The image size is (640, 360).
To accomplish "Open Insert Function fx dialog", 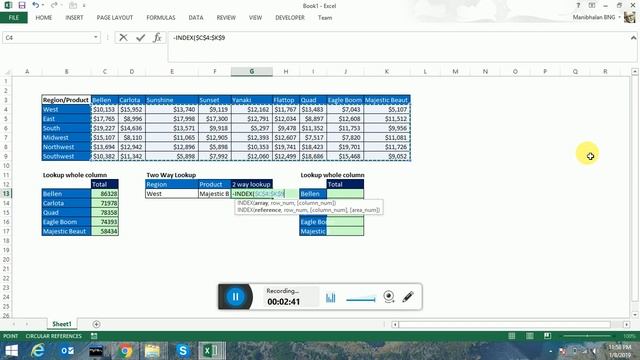I will 157,38.
